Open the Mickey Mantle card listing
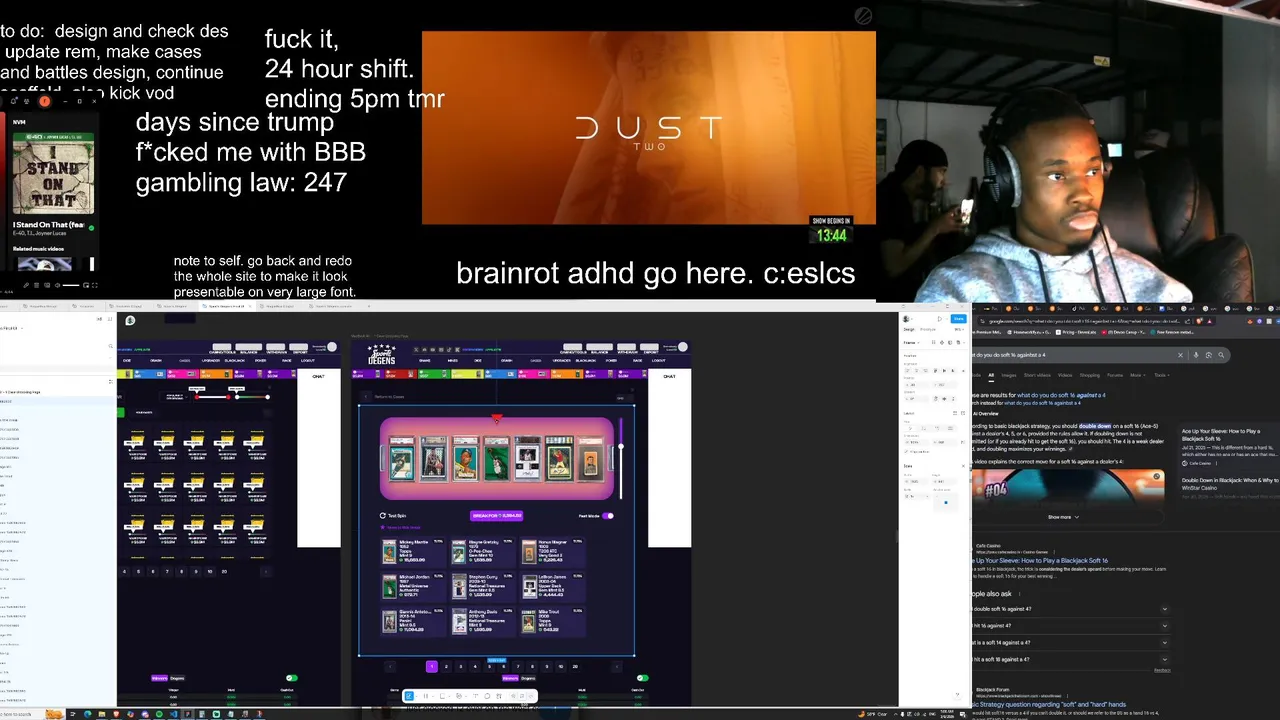The image size is (1280, 720). [x=413, y=552]
